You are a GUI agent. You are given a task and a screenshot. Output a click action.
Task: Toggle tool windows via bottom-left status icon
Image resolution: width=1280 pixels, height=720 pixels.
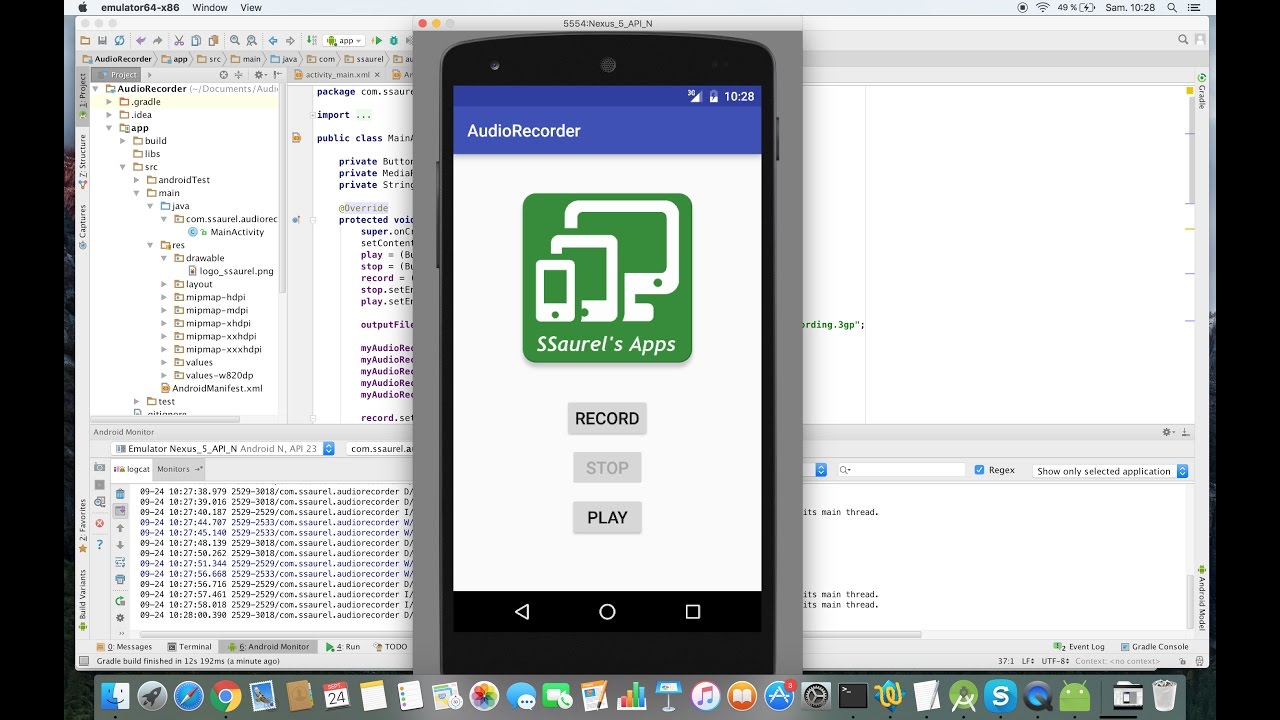85,661
